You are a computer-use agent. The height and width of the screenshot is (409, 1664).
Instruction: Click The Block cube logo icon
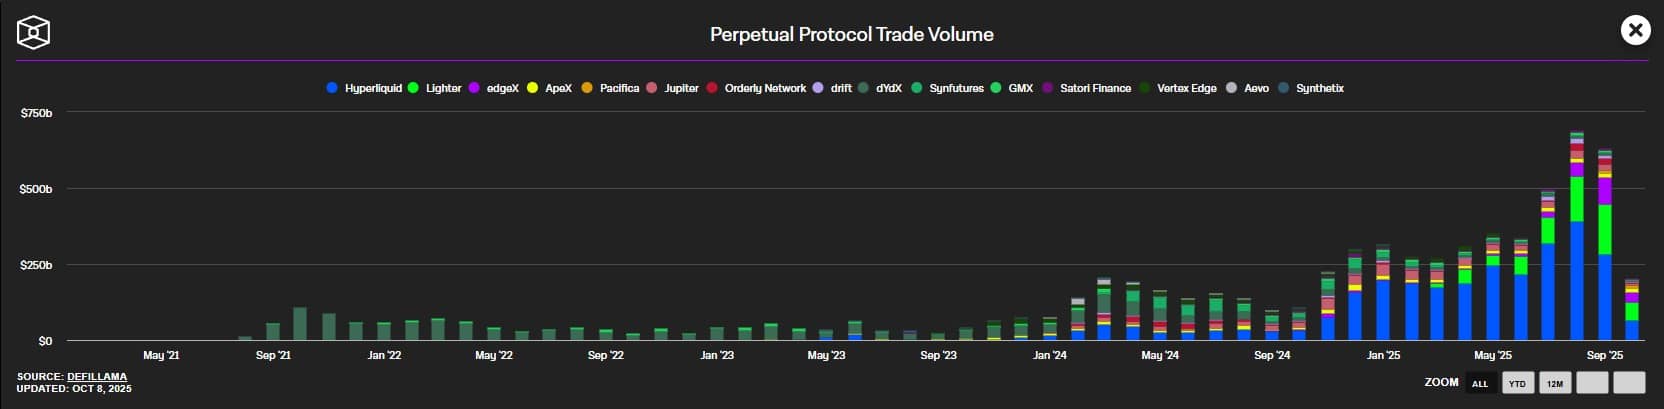(x=33, y=33)
